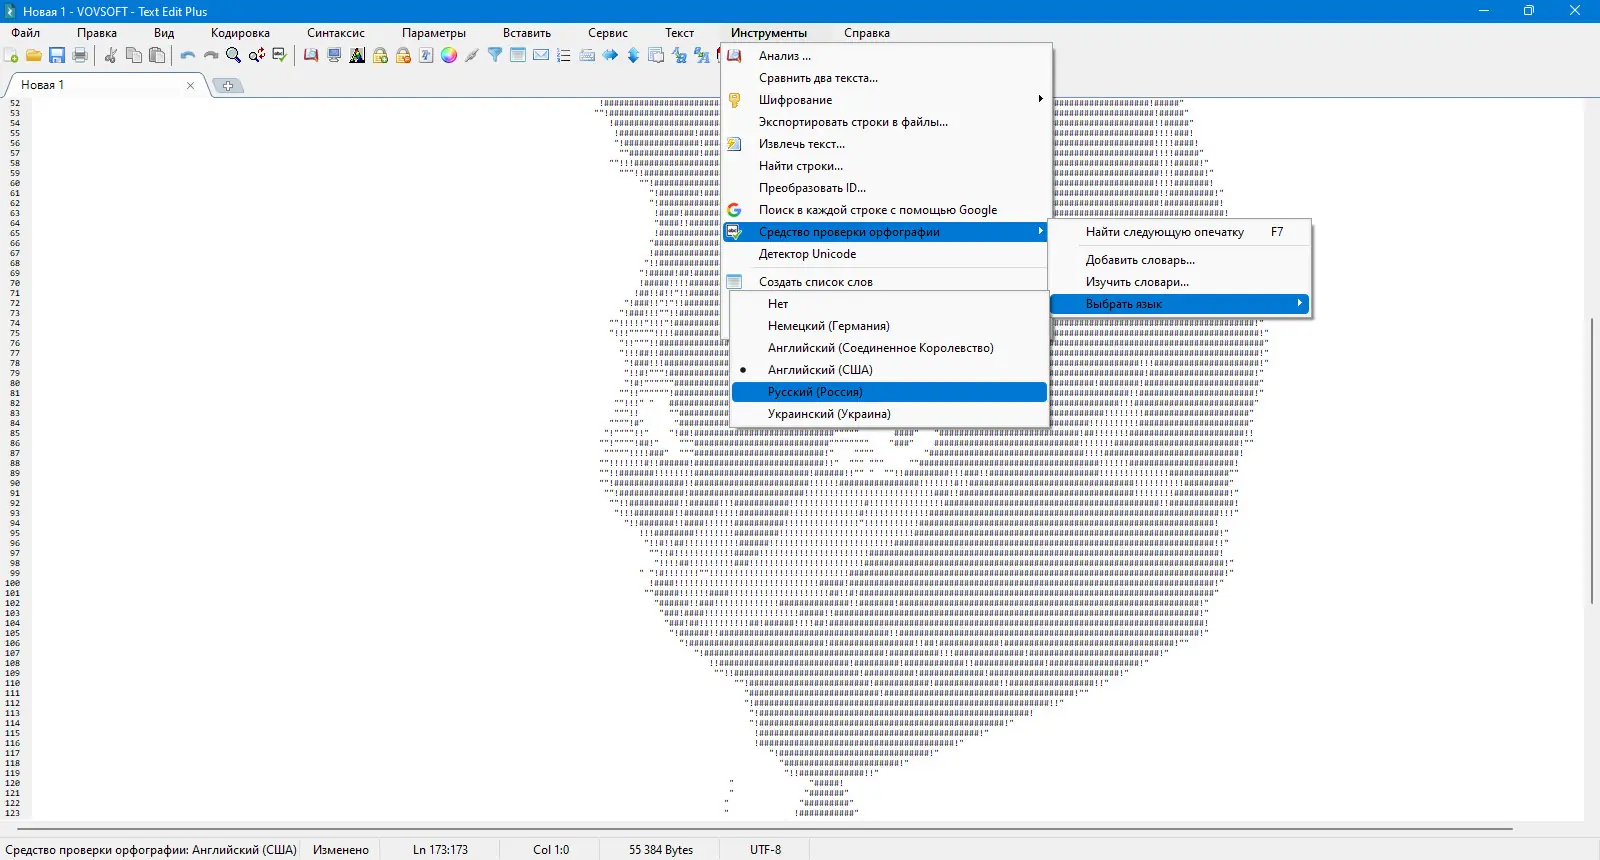The width and height of the screenshot is (1600, 860).
Task: Choose 'Детектор Unicode' entry
Action: (885, 254)
